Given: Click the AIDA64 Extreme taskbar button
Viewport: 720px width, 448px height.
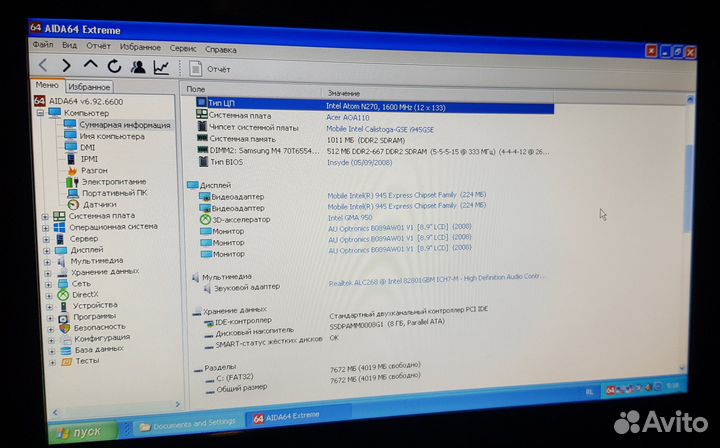Looking at the screenshot, I should coord(298,416).
